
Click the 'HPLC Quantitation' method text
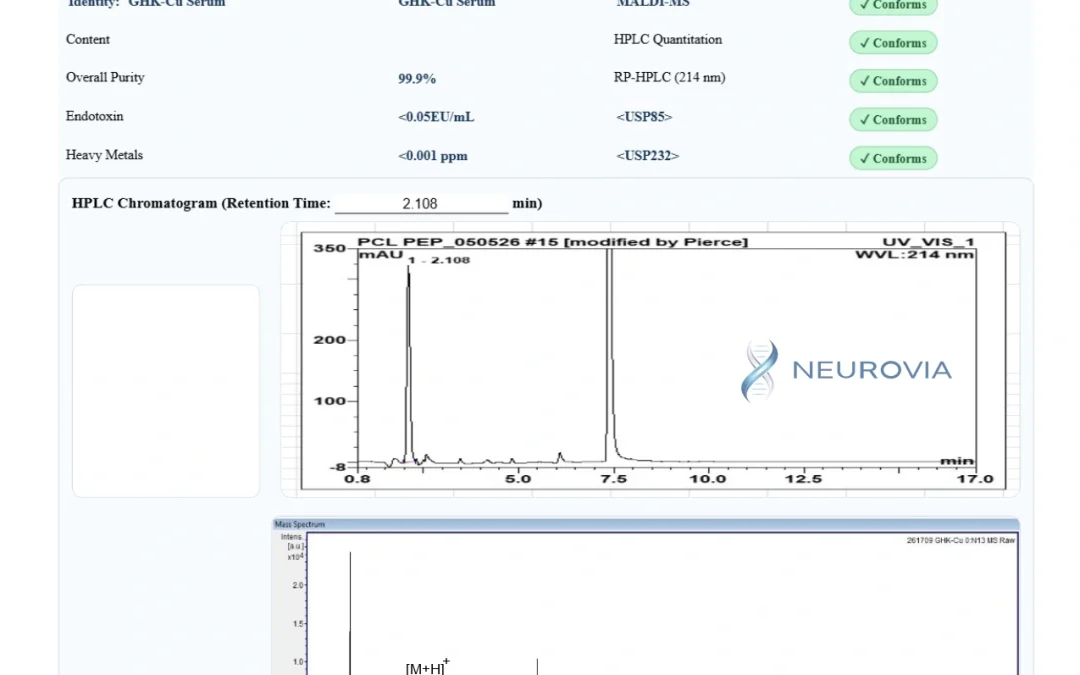click(668, 39)
